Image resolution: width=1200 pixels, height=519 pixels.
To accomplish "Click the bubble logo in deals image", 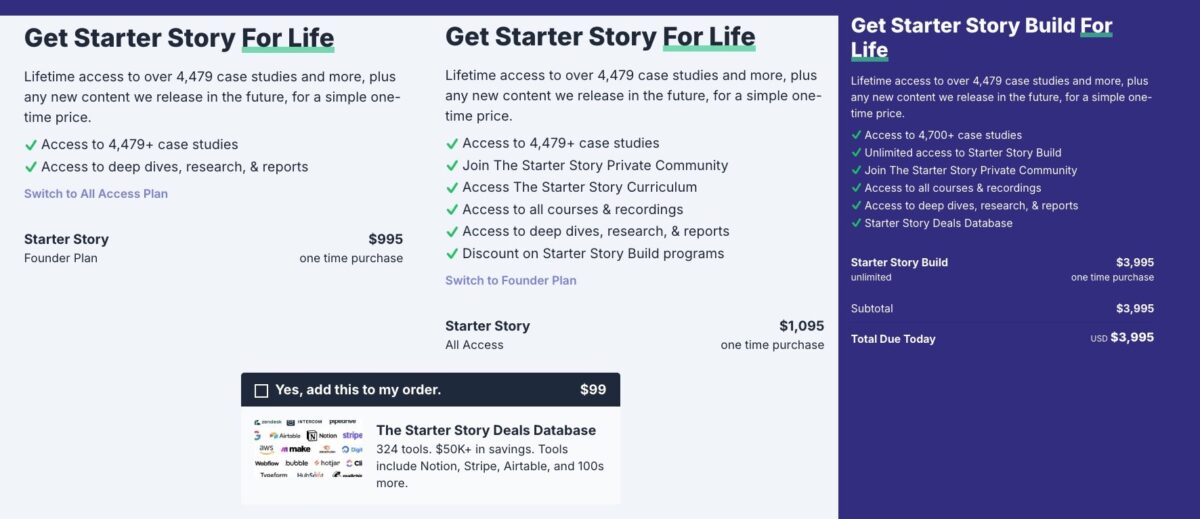I will [297, 463].
